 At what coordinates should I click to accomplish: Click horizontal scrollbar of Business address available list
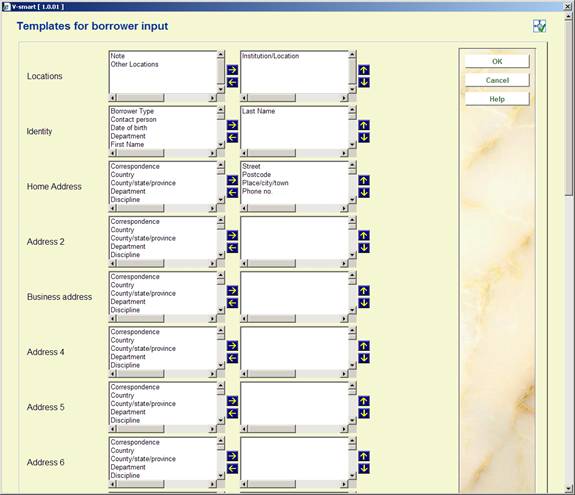(163, 319)
